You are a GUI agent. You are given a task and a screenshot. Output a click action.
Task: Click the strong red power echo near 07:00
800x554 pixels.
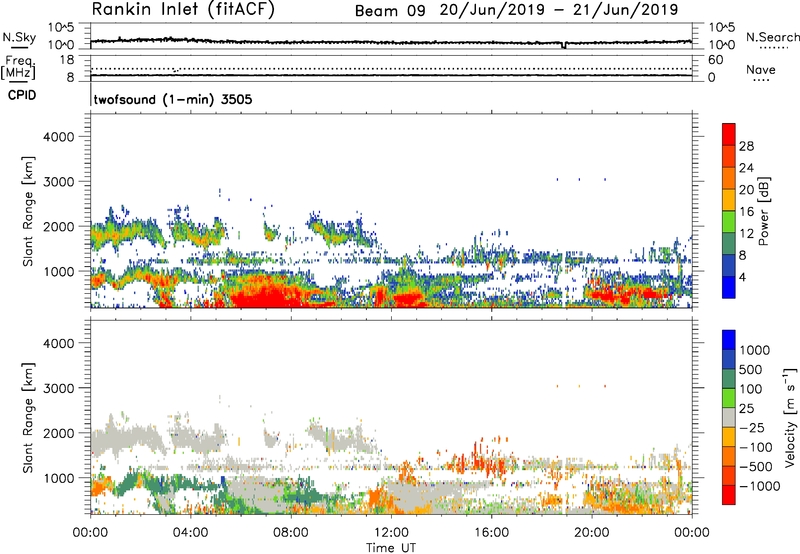point(265,295)
